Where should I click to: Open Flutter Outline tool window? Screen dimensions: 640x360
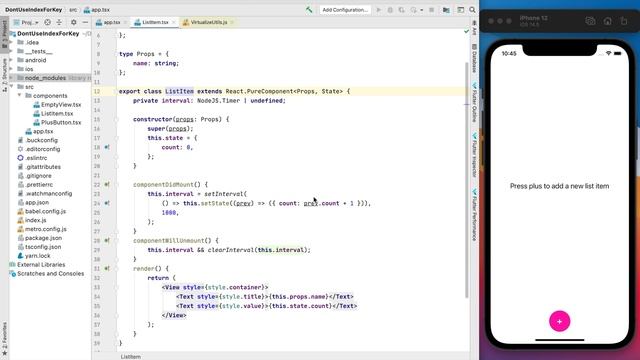474,102
